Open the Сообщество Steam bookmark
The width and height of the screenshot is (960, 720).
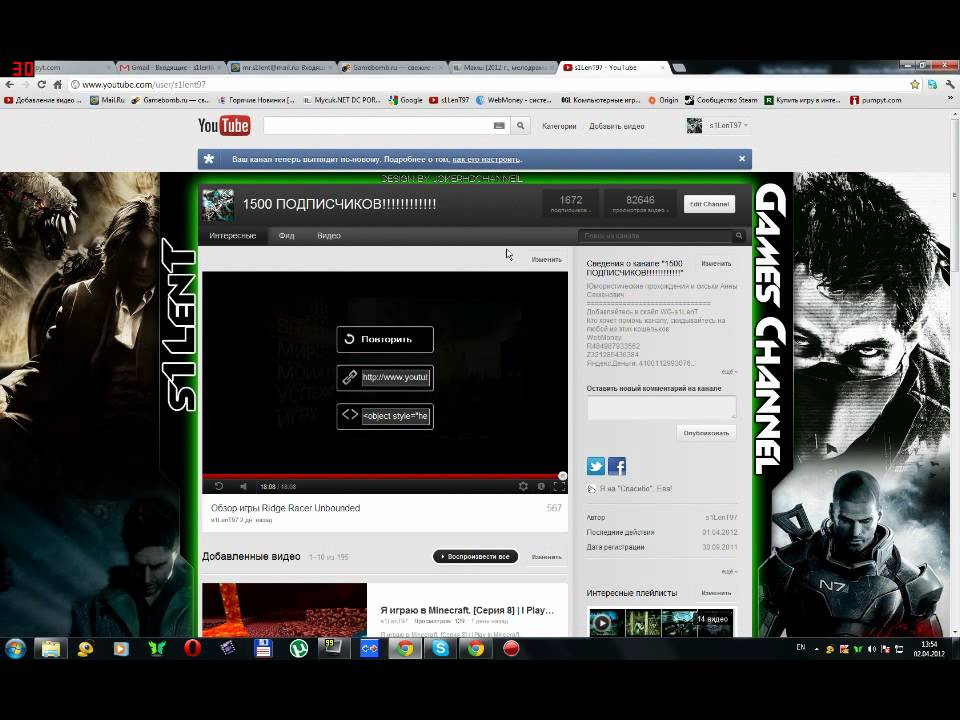point(721,100)
